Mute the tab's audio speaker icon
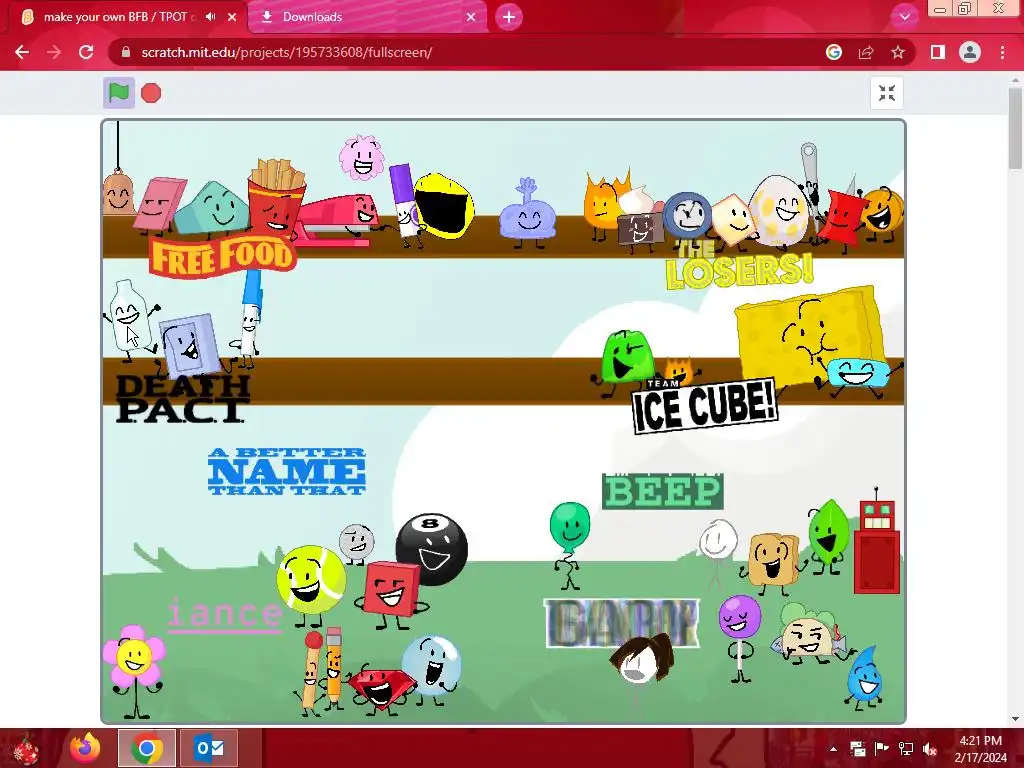Image resolution: width=1024 pixels, height=768 pixels. click(x=210, y=17)
